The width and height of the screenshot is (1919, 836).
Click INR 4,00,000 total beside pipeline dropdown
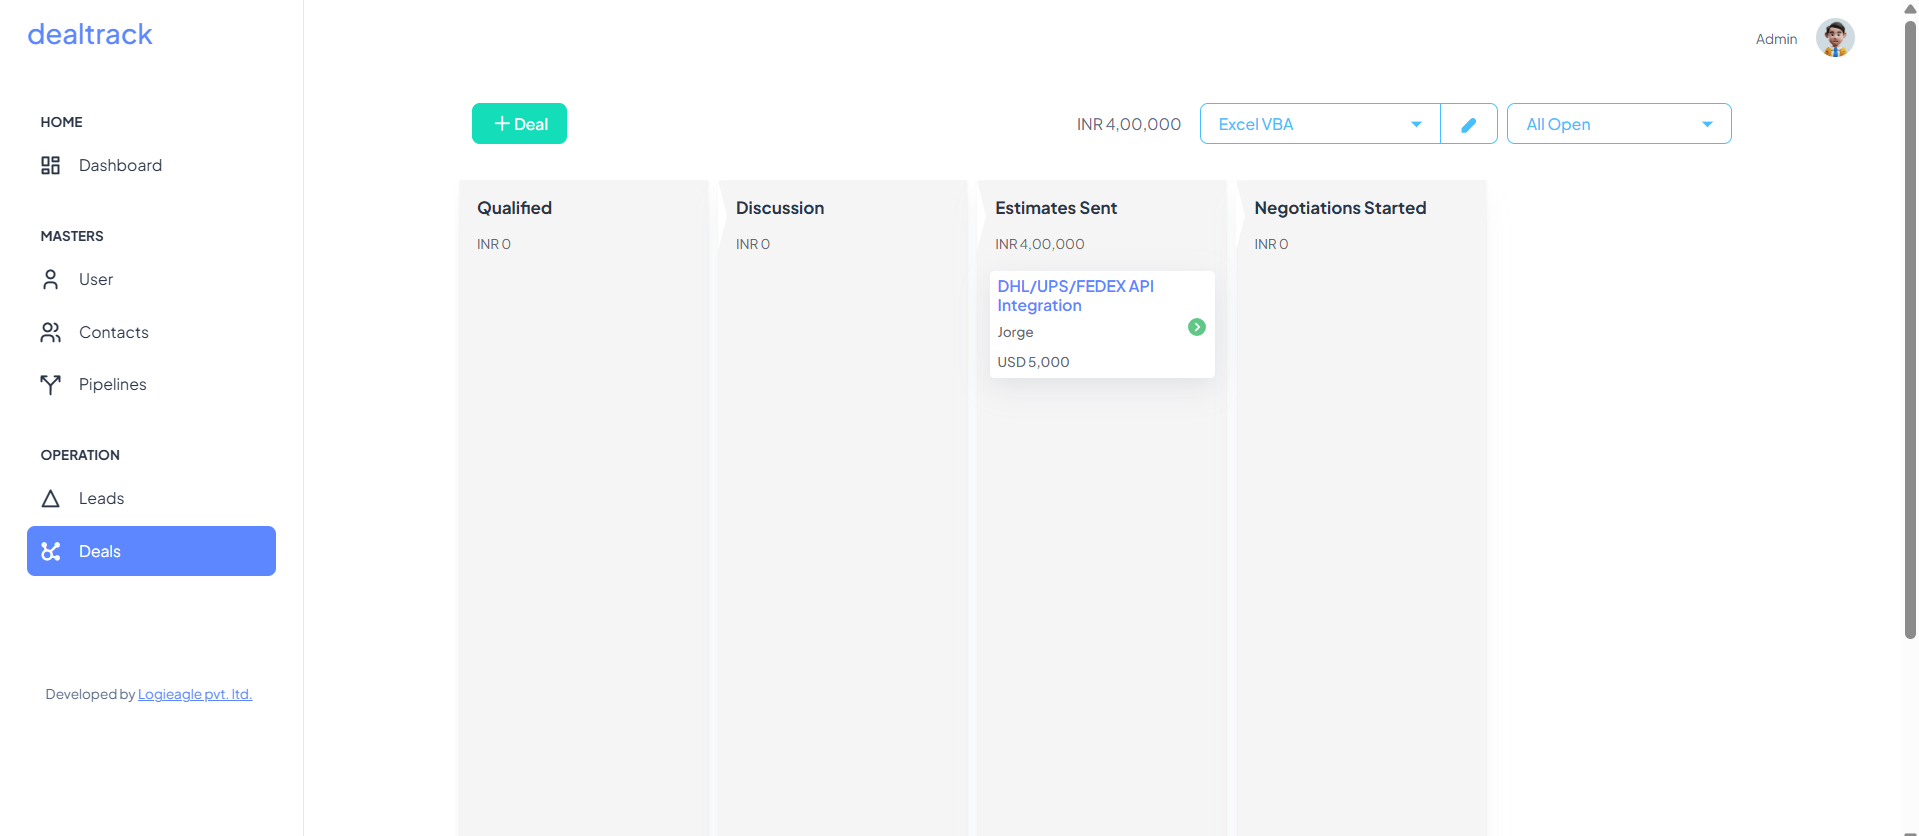click(1128, 124)
